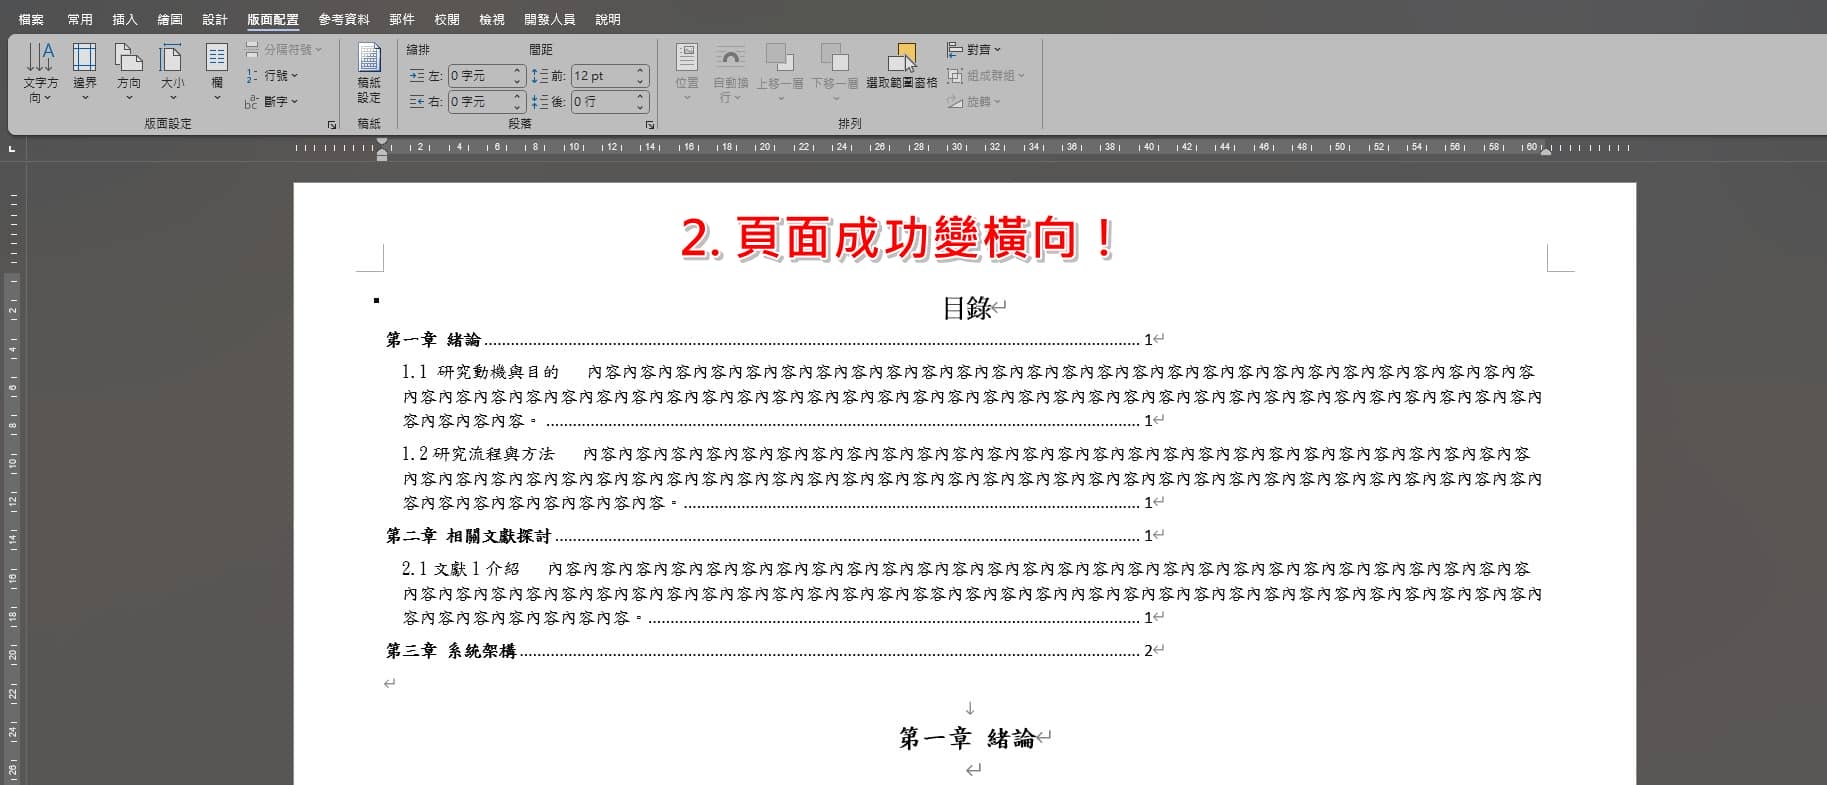Click the 分隔符號 (breaks) button

(284, 49)
